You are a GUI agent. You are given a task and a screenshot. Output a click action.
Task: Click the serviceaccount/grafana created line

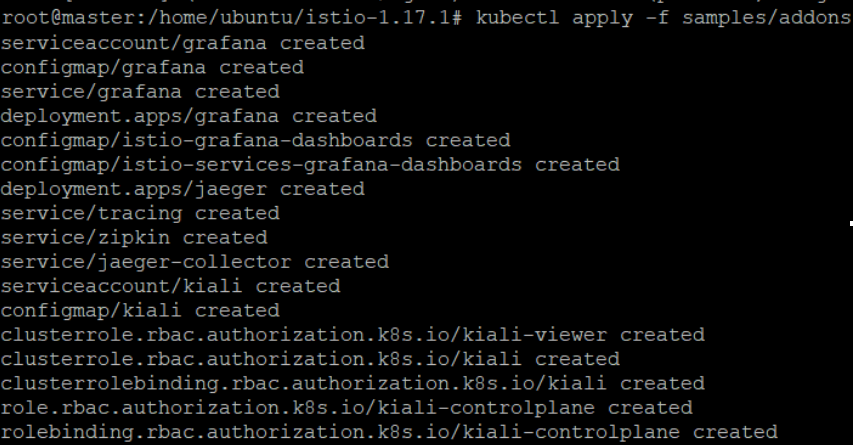(x=183, y=43)
